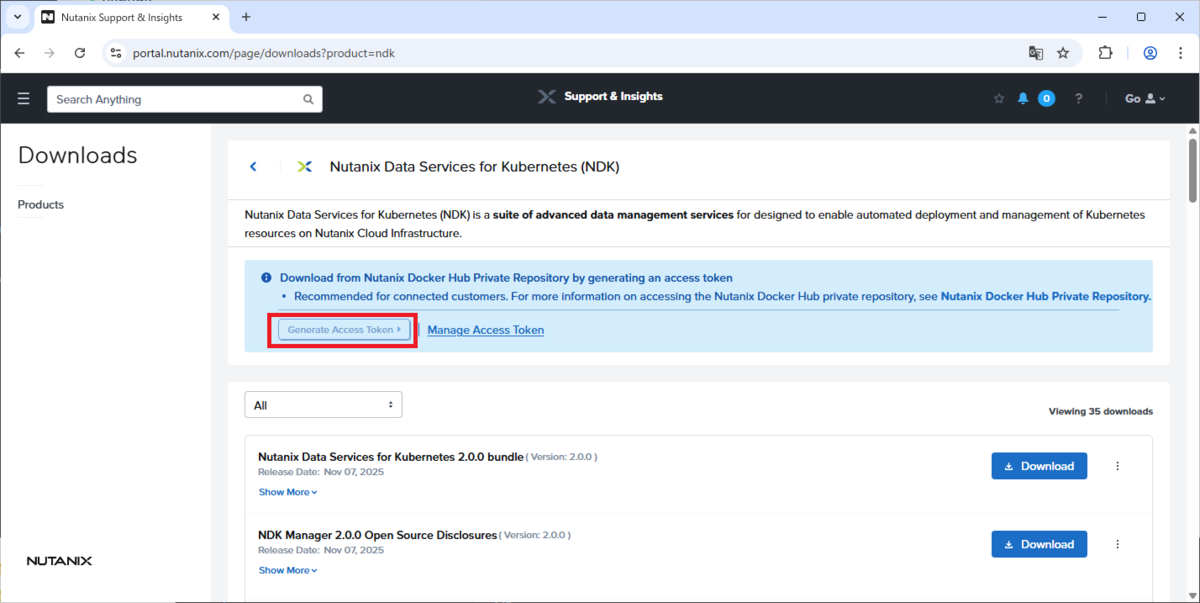This screenshot has width=1200, height=603.
Task: Click the info icon in blue banner
Action: 266,278
